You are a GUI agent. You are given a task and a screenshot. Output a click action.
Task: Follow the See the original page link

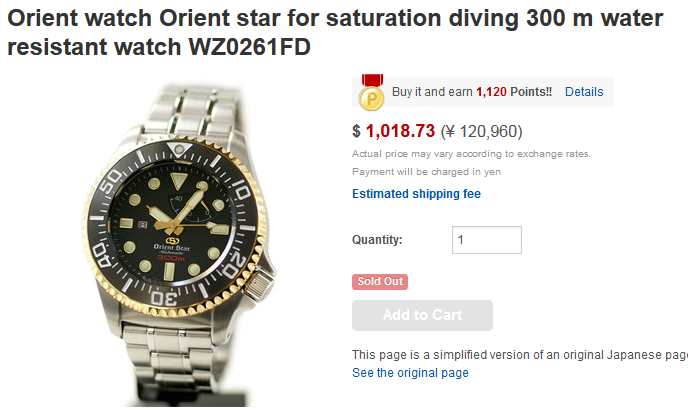(410, 373)
